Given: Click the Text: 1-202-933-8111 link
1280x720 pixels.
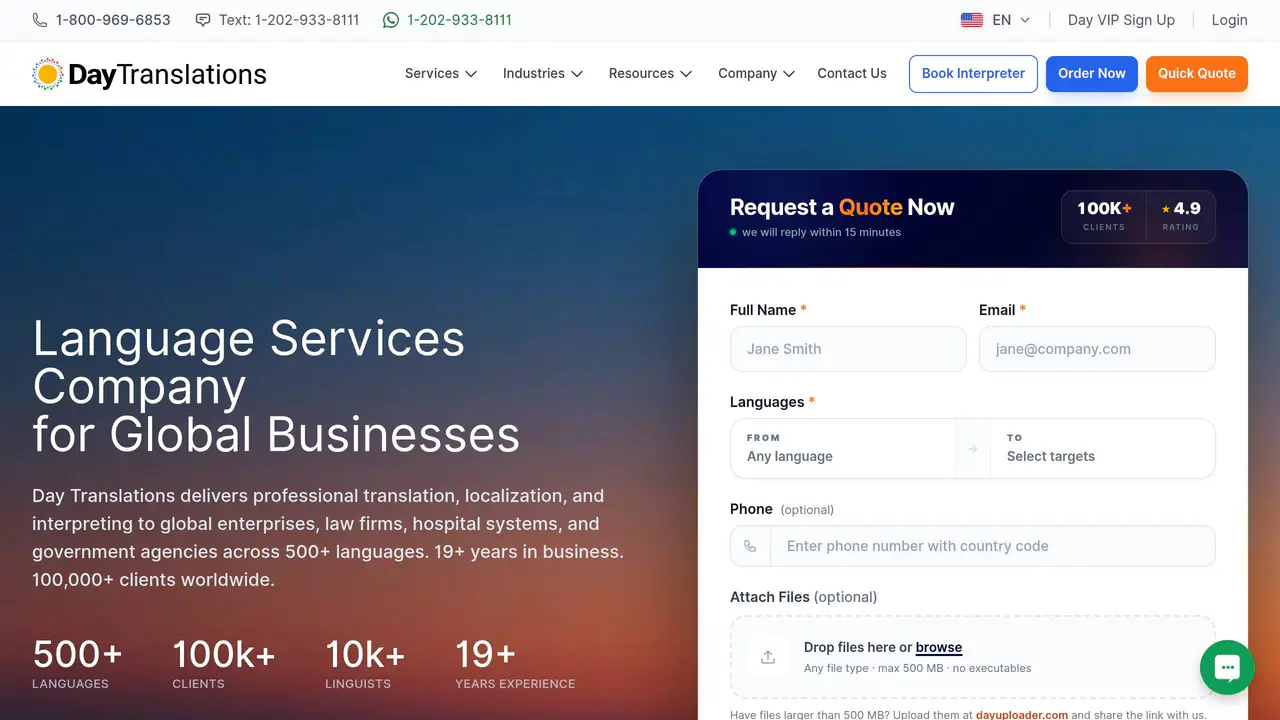Looking at the screenshot, I should coord(289,20).
